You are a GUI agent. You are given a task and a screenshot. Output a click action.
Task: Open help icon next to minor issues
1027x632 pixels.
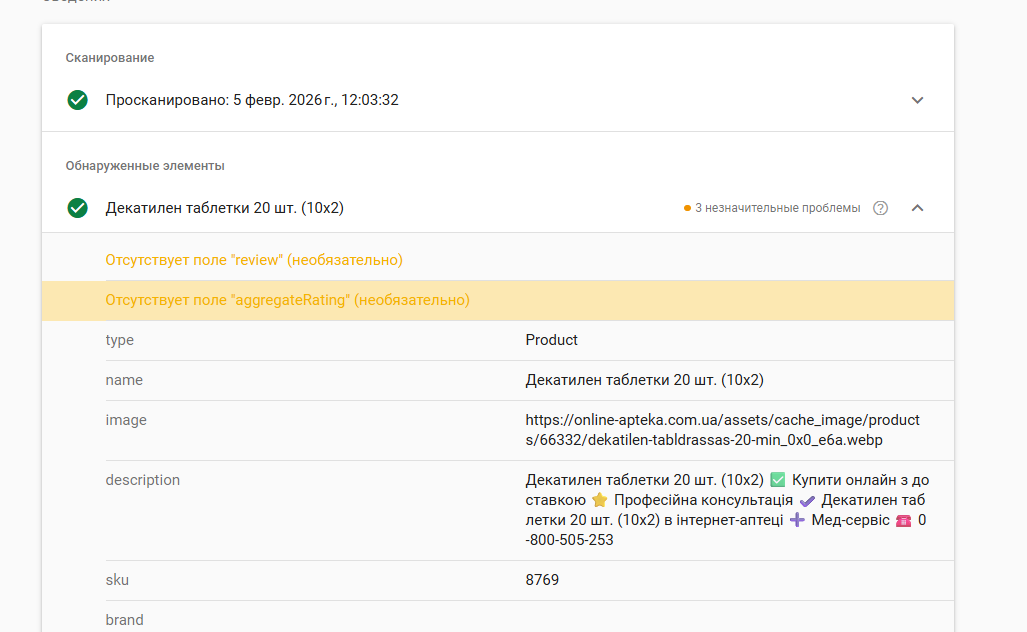point(880,208)
